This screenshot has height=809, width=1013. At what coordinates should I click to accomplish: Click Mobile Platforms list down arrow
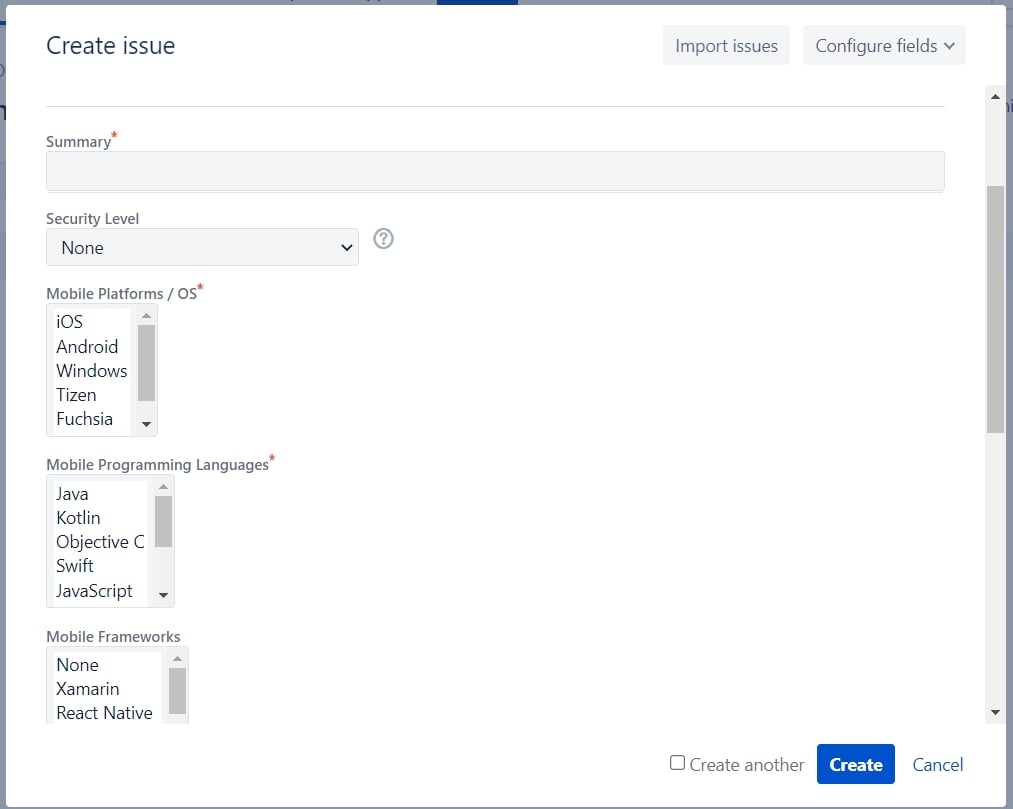147,425
